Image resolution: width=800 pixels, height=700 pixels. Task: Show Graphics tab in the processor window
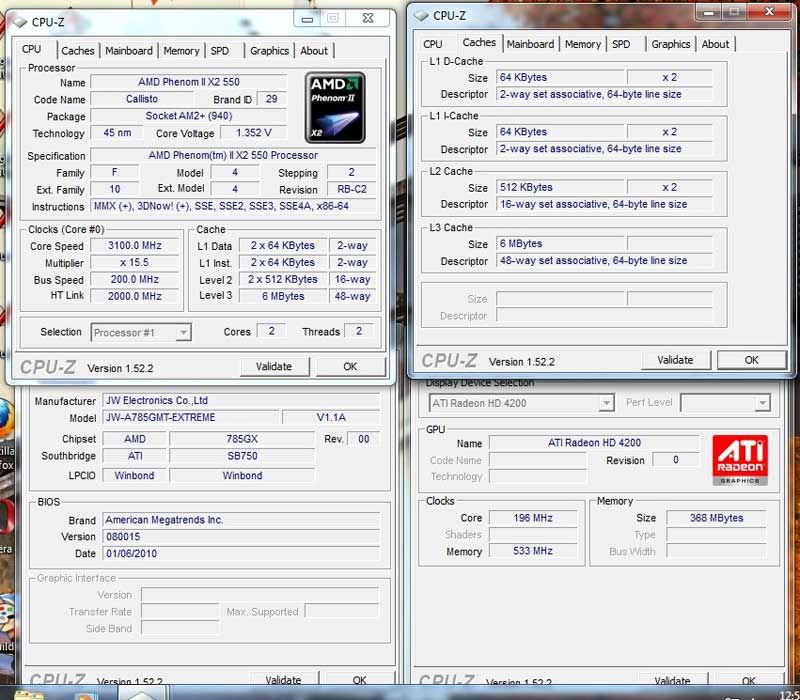click(x=269, y=51)
